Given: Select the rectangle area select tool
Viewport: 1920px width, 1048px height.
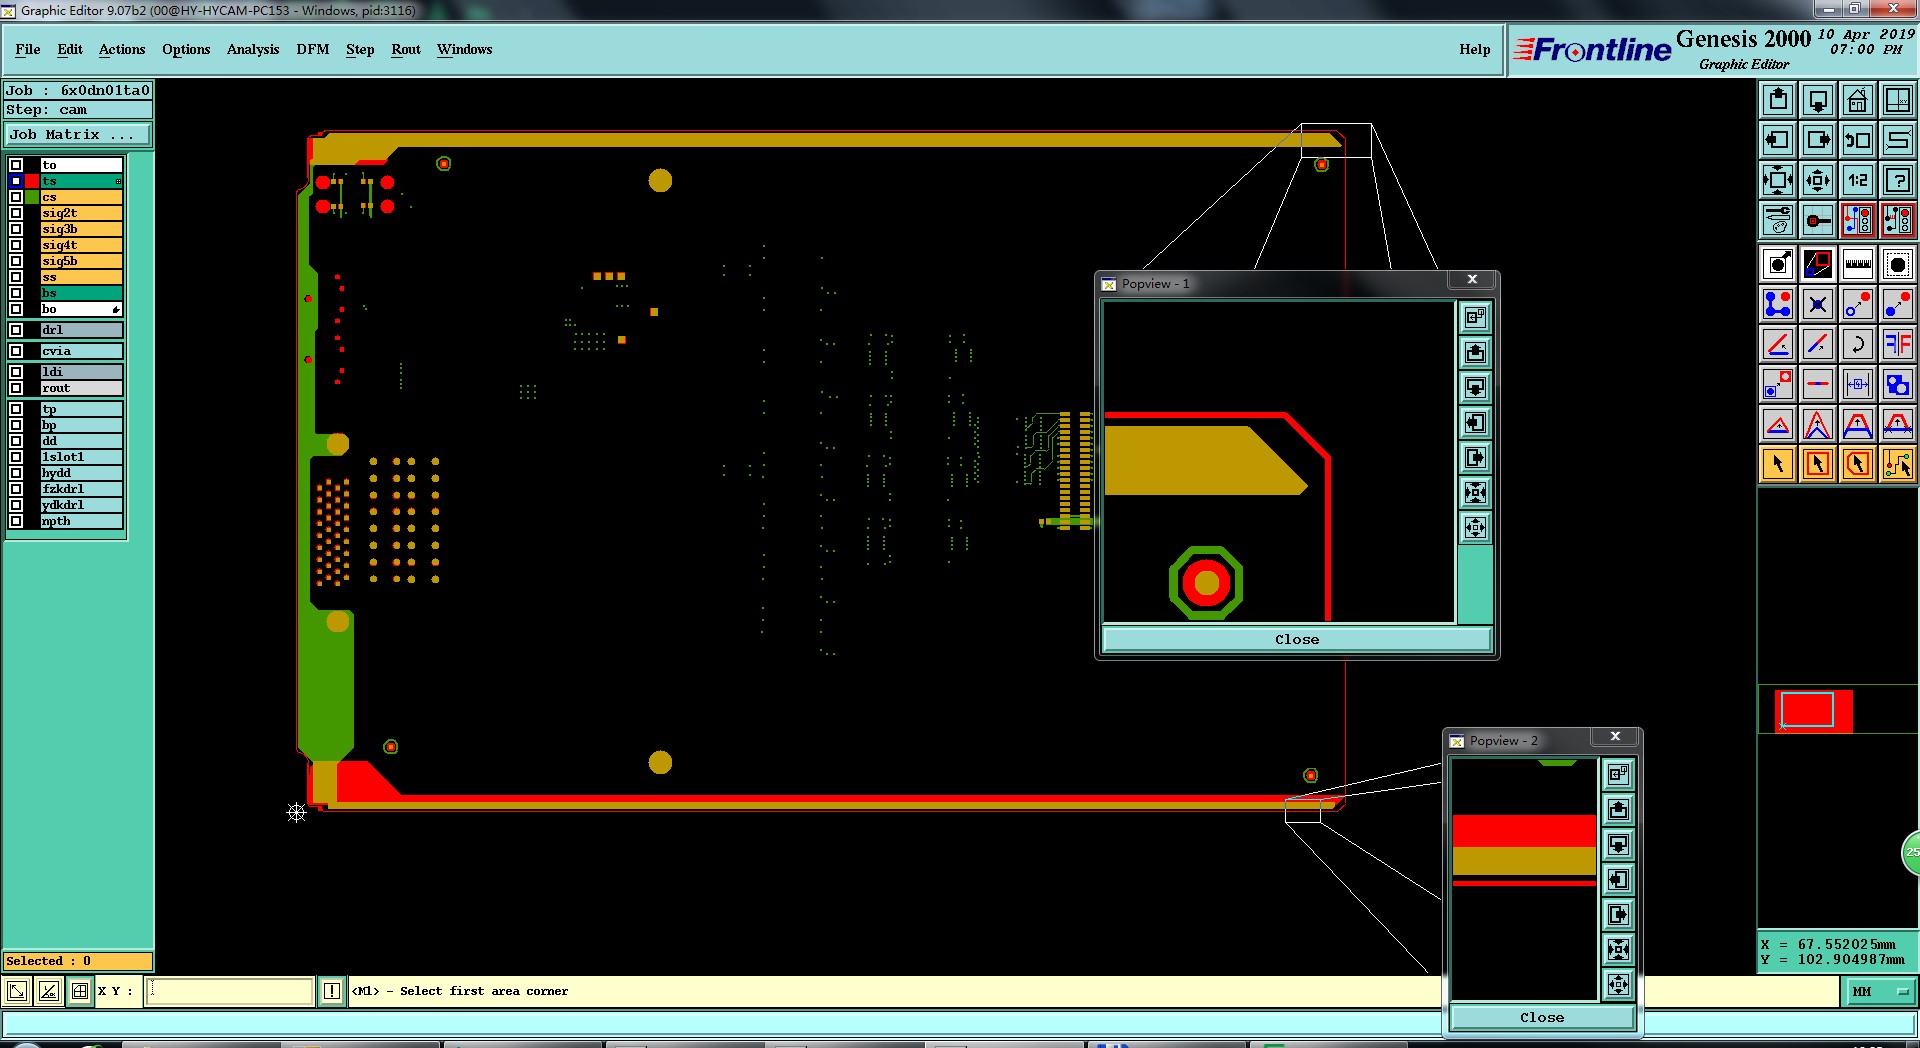Looking at the screenshot, I should coord(1818,464).
